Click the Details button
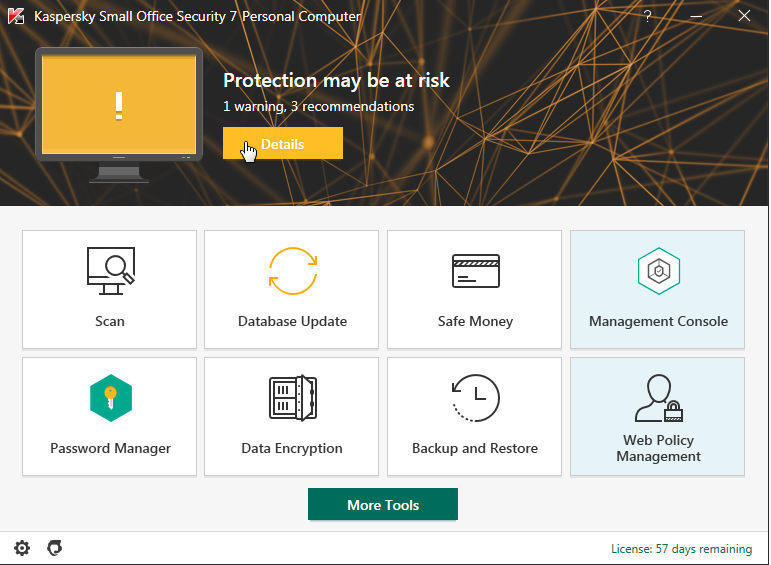771x565 pixels. point(283,143)
